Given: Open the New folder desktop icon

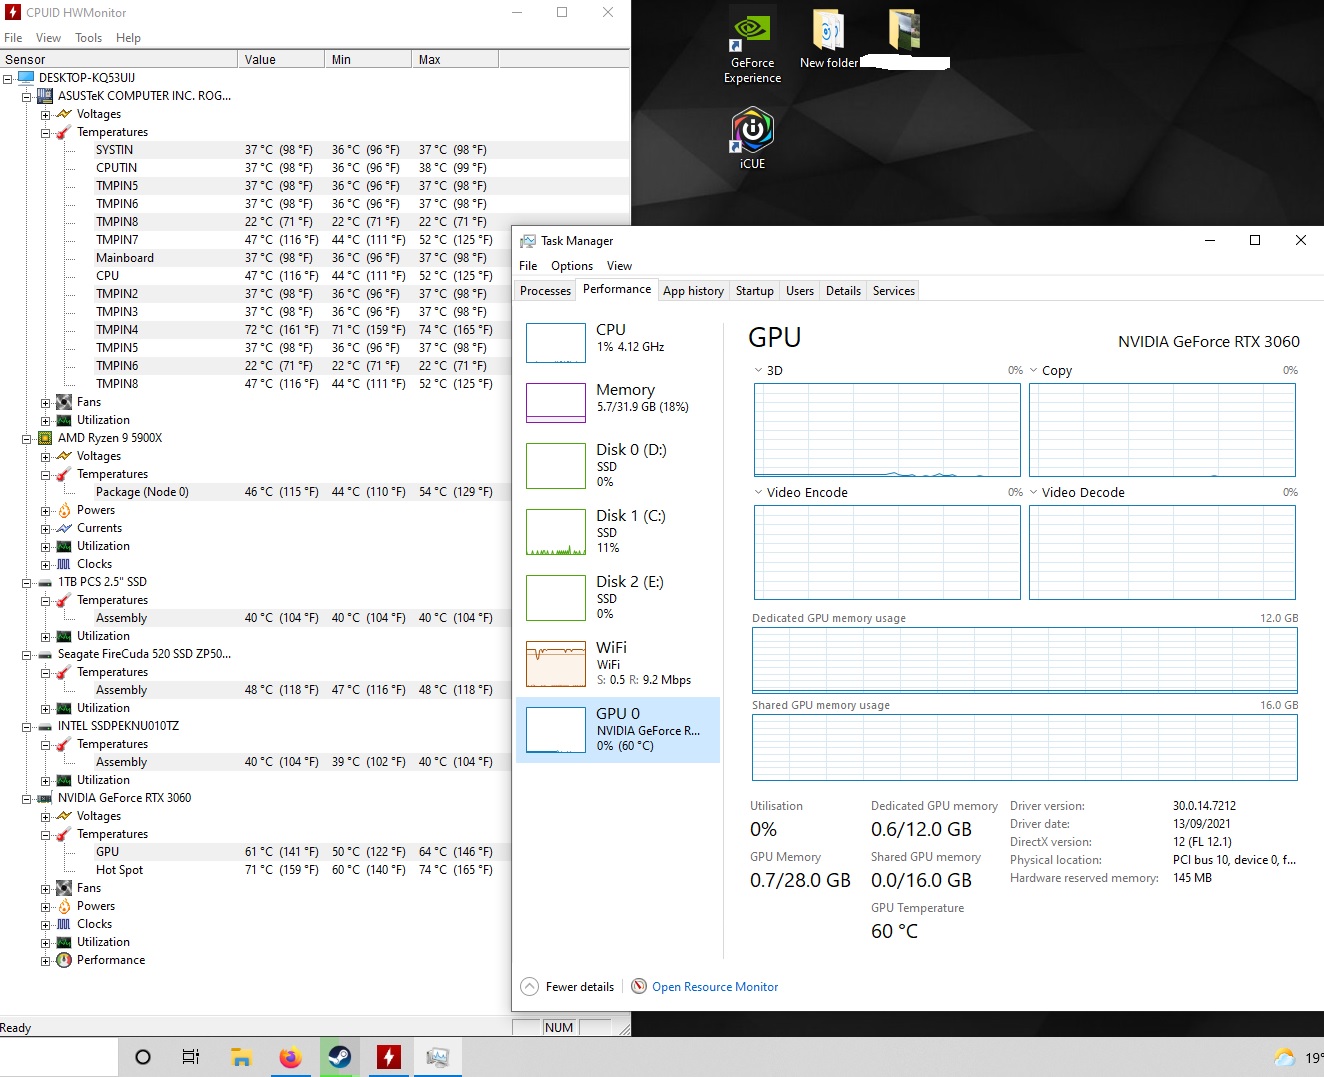Looking at the screenshot, I should 828,40.
